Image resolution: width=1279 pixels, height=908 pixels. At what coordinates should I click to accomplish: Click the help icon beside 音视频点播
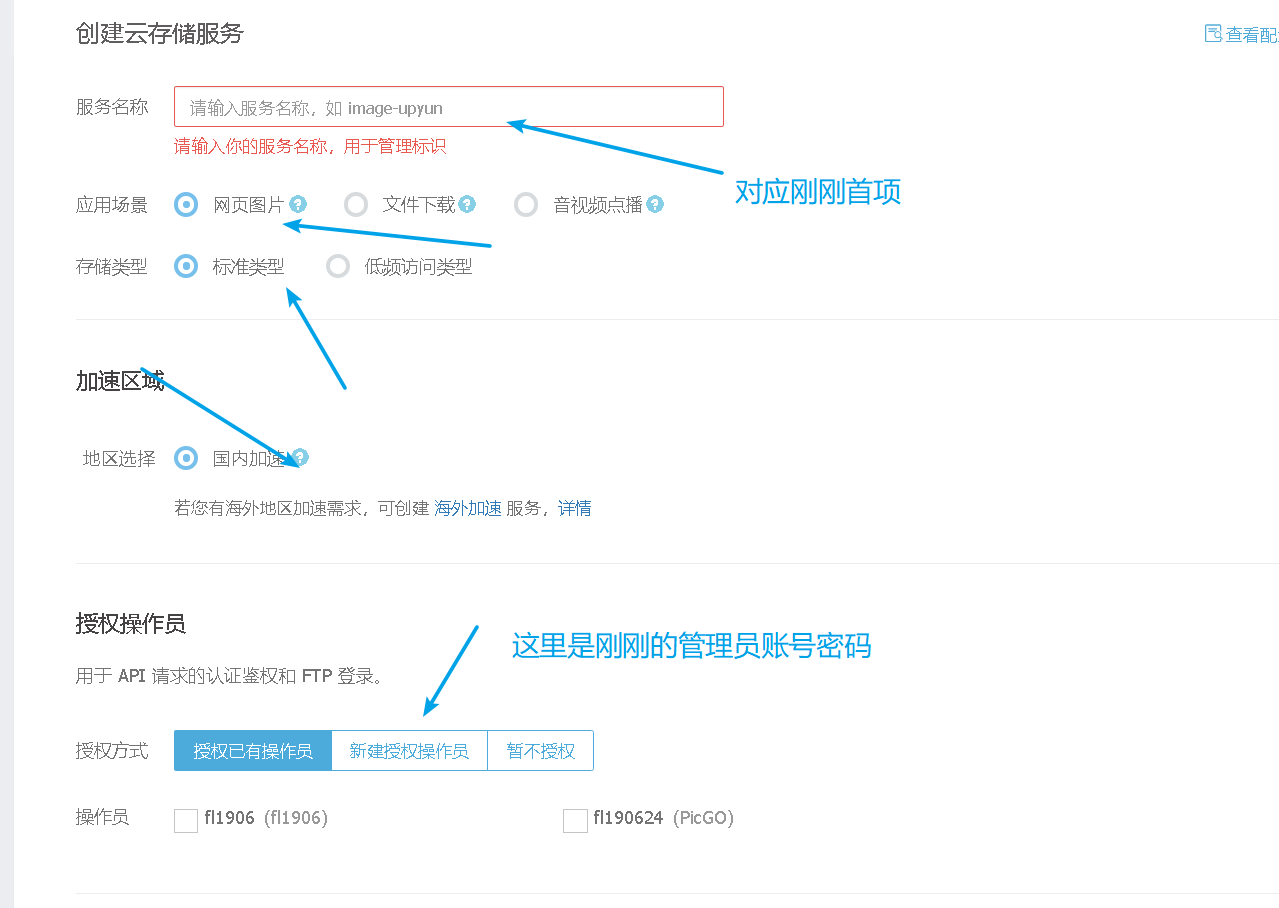click(655, 204)
